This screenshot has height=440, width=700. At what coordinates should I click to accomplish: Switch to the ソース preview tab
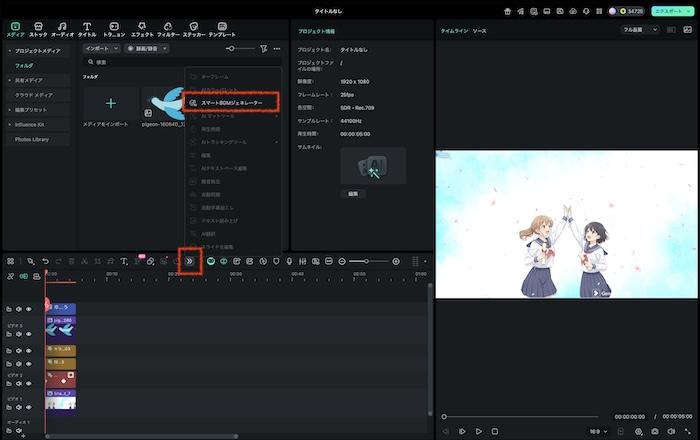coord(480,31)
